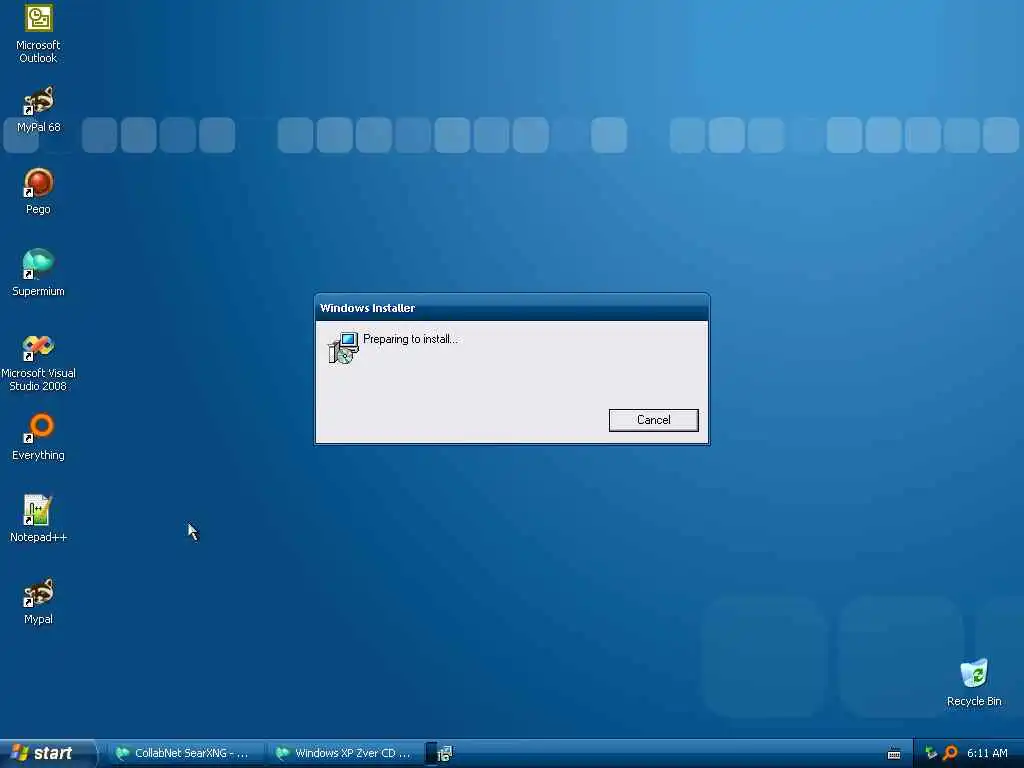
Task: Open the Start menu
Action: click(x=47, y=753)
